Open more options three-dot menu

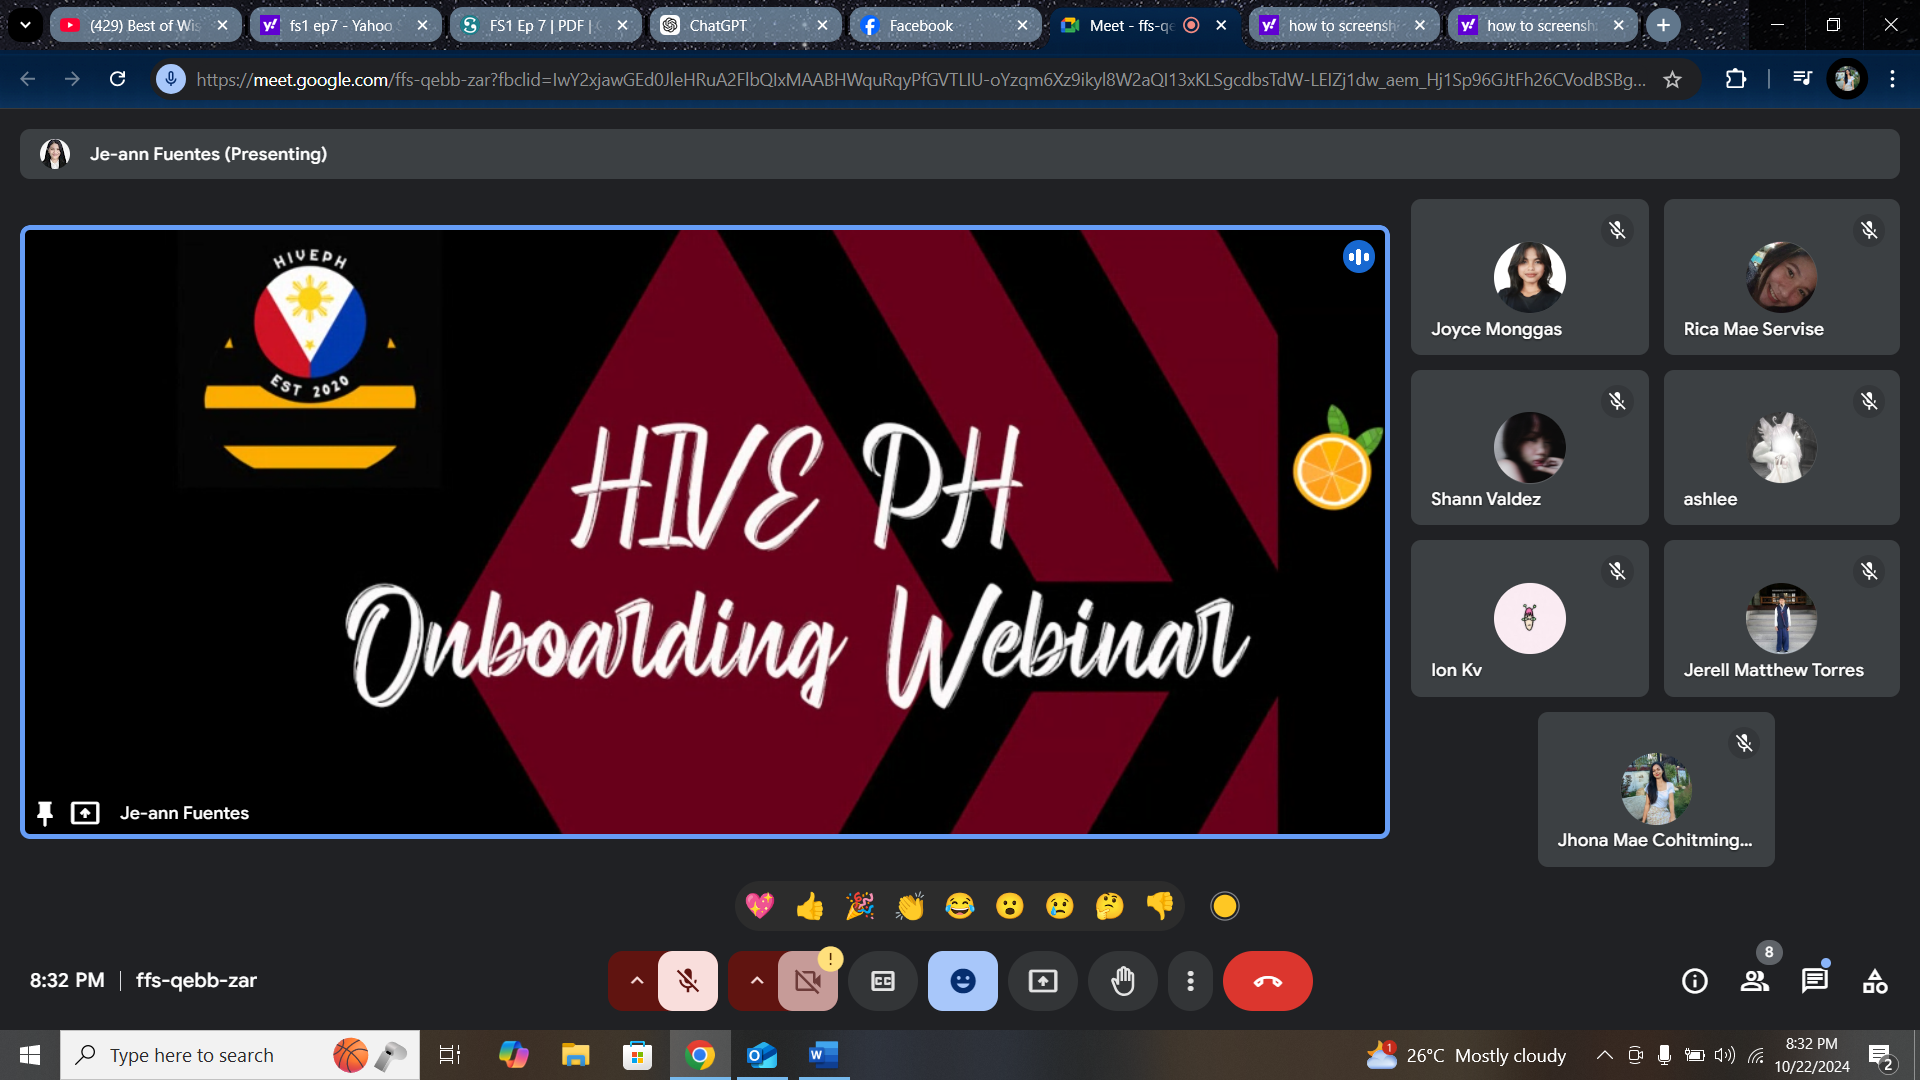[1190, 981]
